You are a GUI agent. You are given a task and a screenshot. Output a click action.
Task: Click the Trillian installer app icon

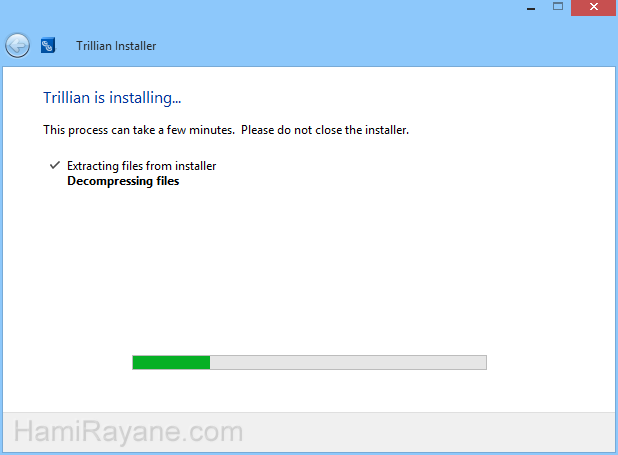tap(48, 46)
